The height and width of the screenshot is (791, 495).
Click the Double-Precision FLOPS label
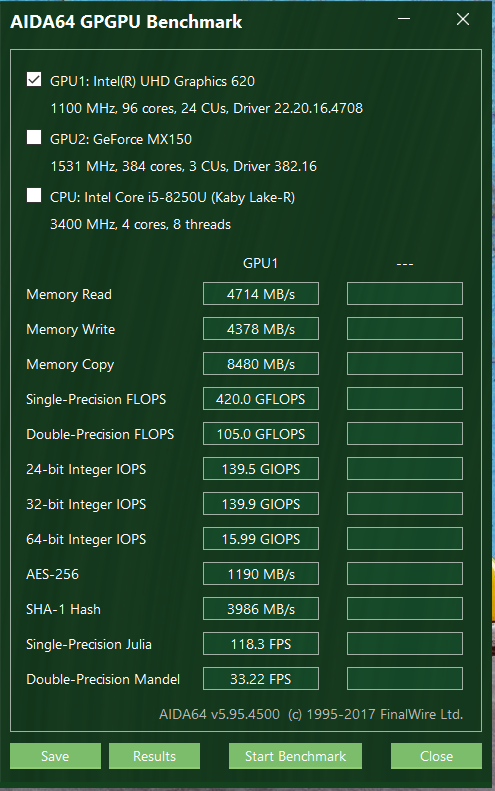pos(100,434)
